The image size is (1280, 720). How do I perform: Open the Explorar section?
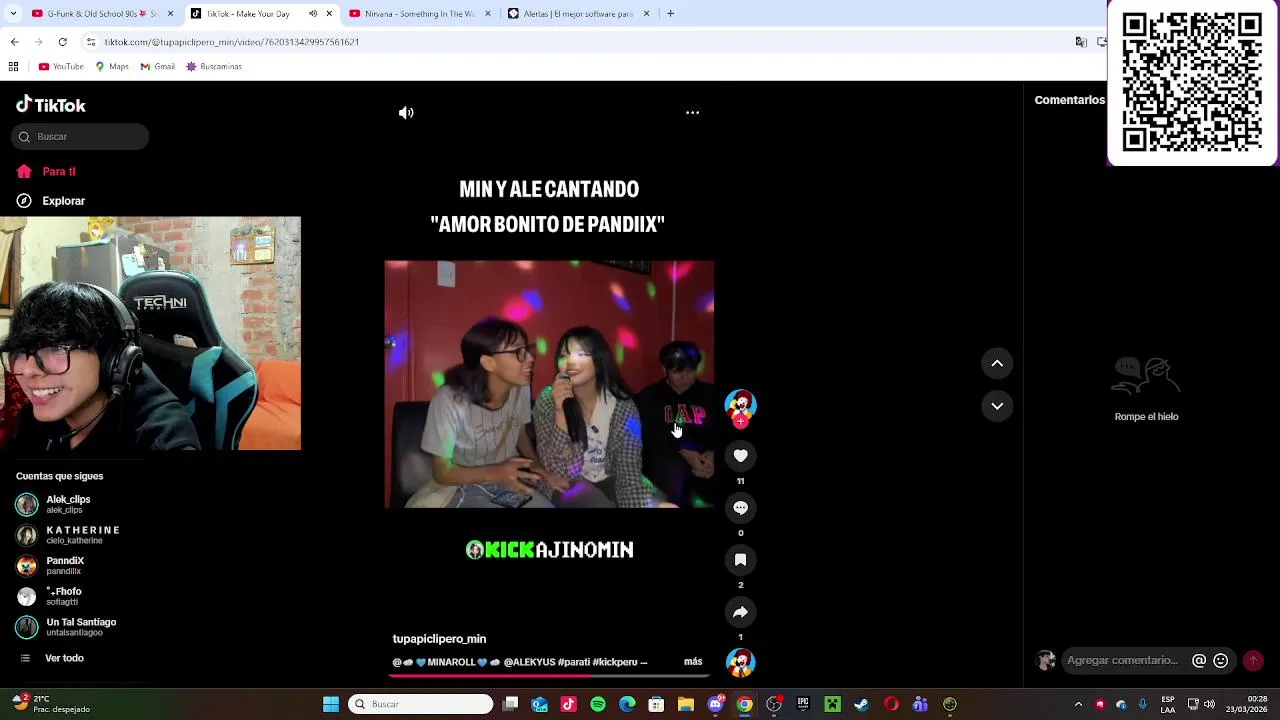[51, 201]
